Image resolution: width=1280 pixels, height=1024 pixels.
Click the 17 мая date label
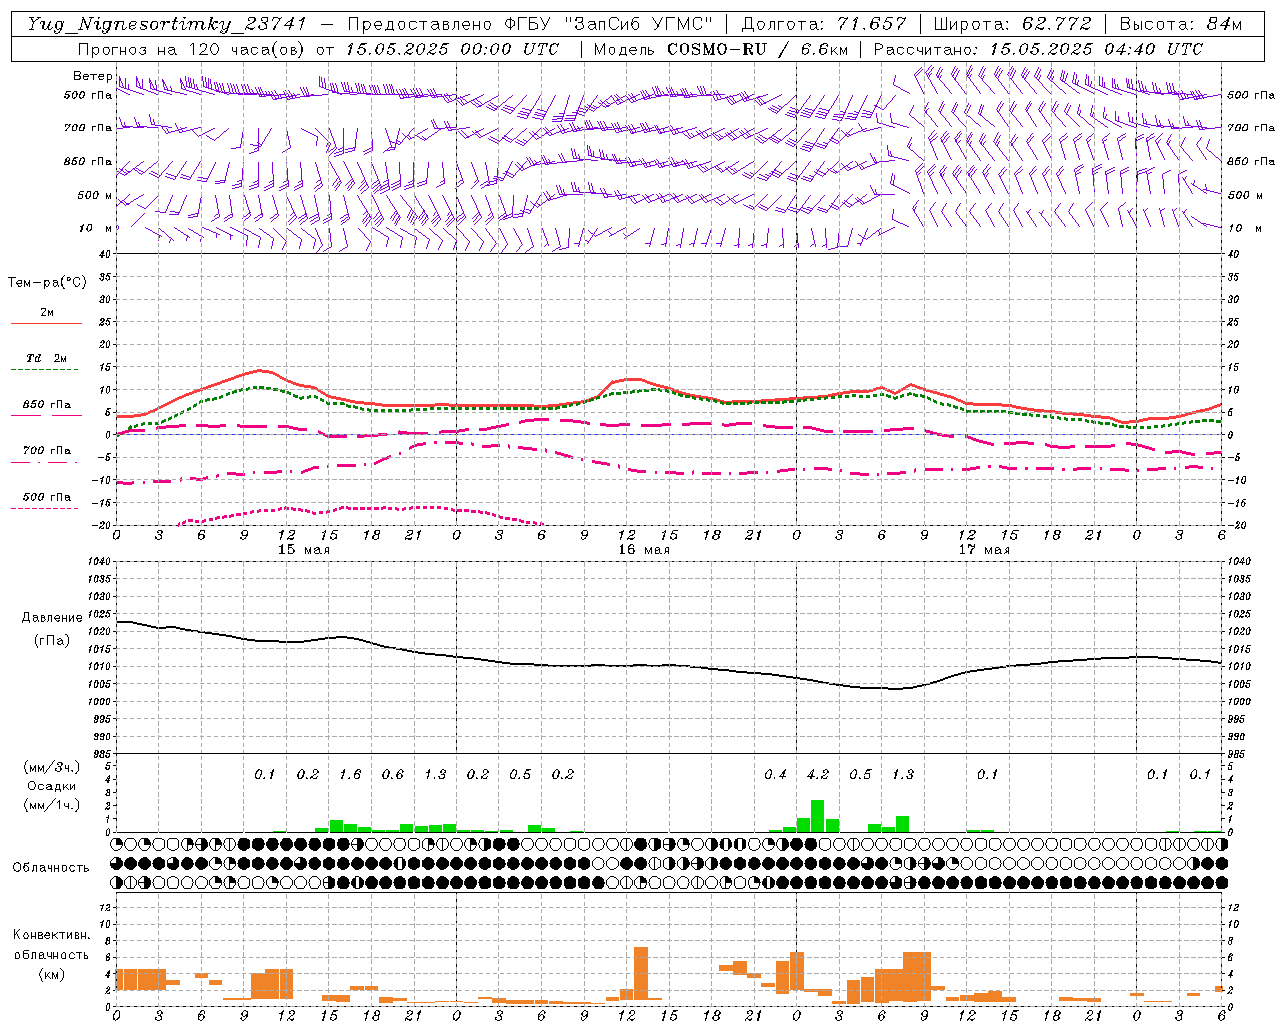point(984,549)
